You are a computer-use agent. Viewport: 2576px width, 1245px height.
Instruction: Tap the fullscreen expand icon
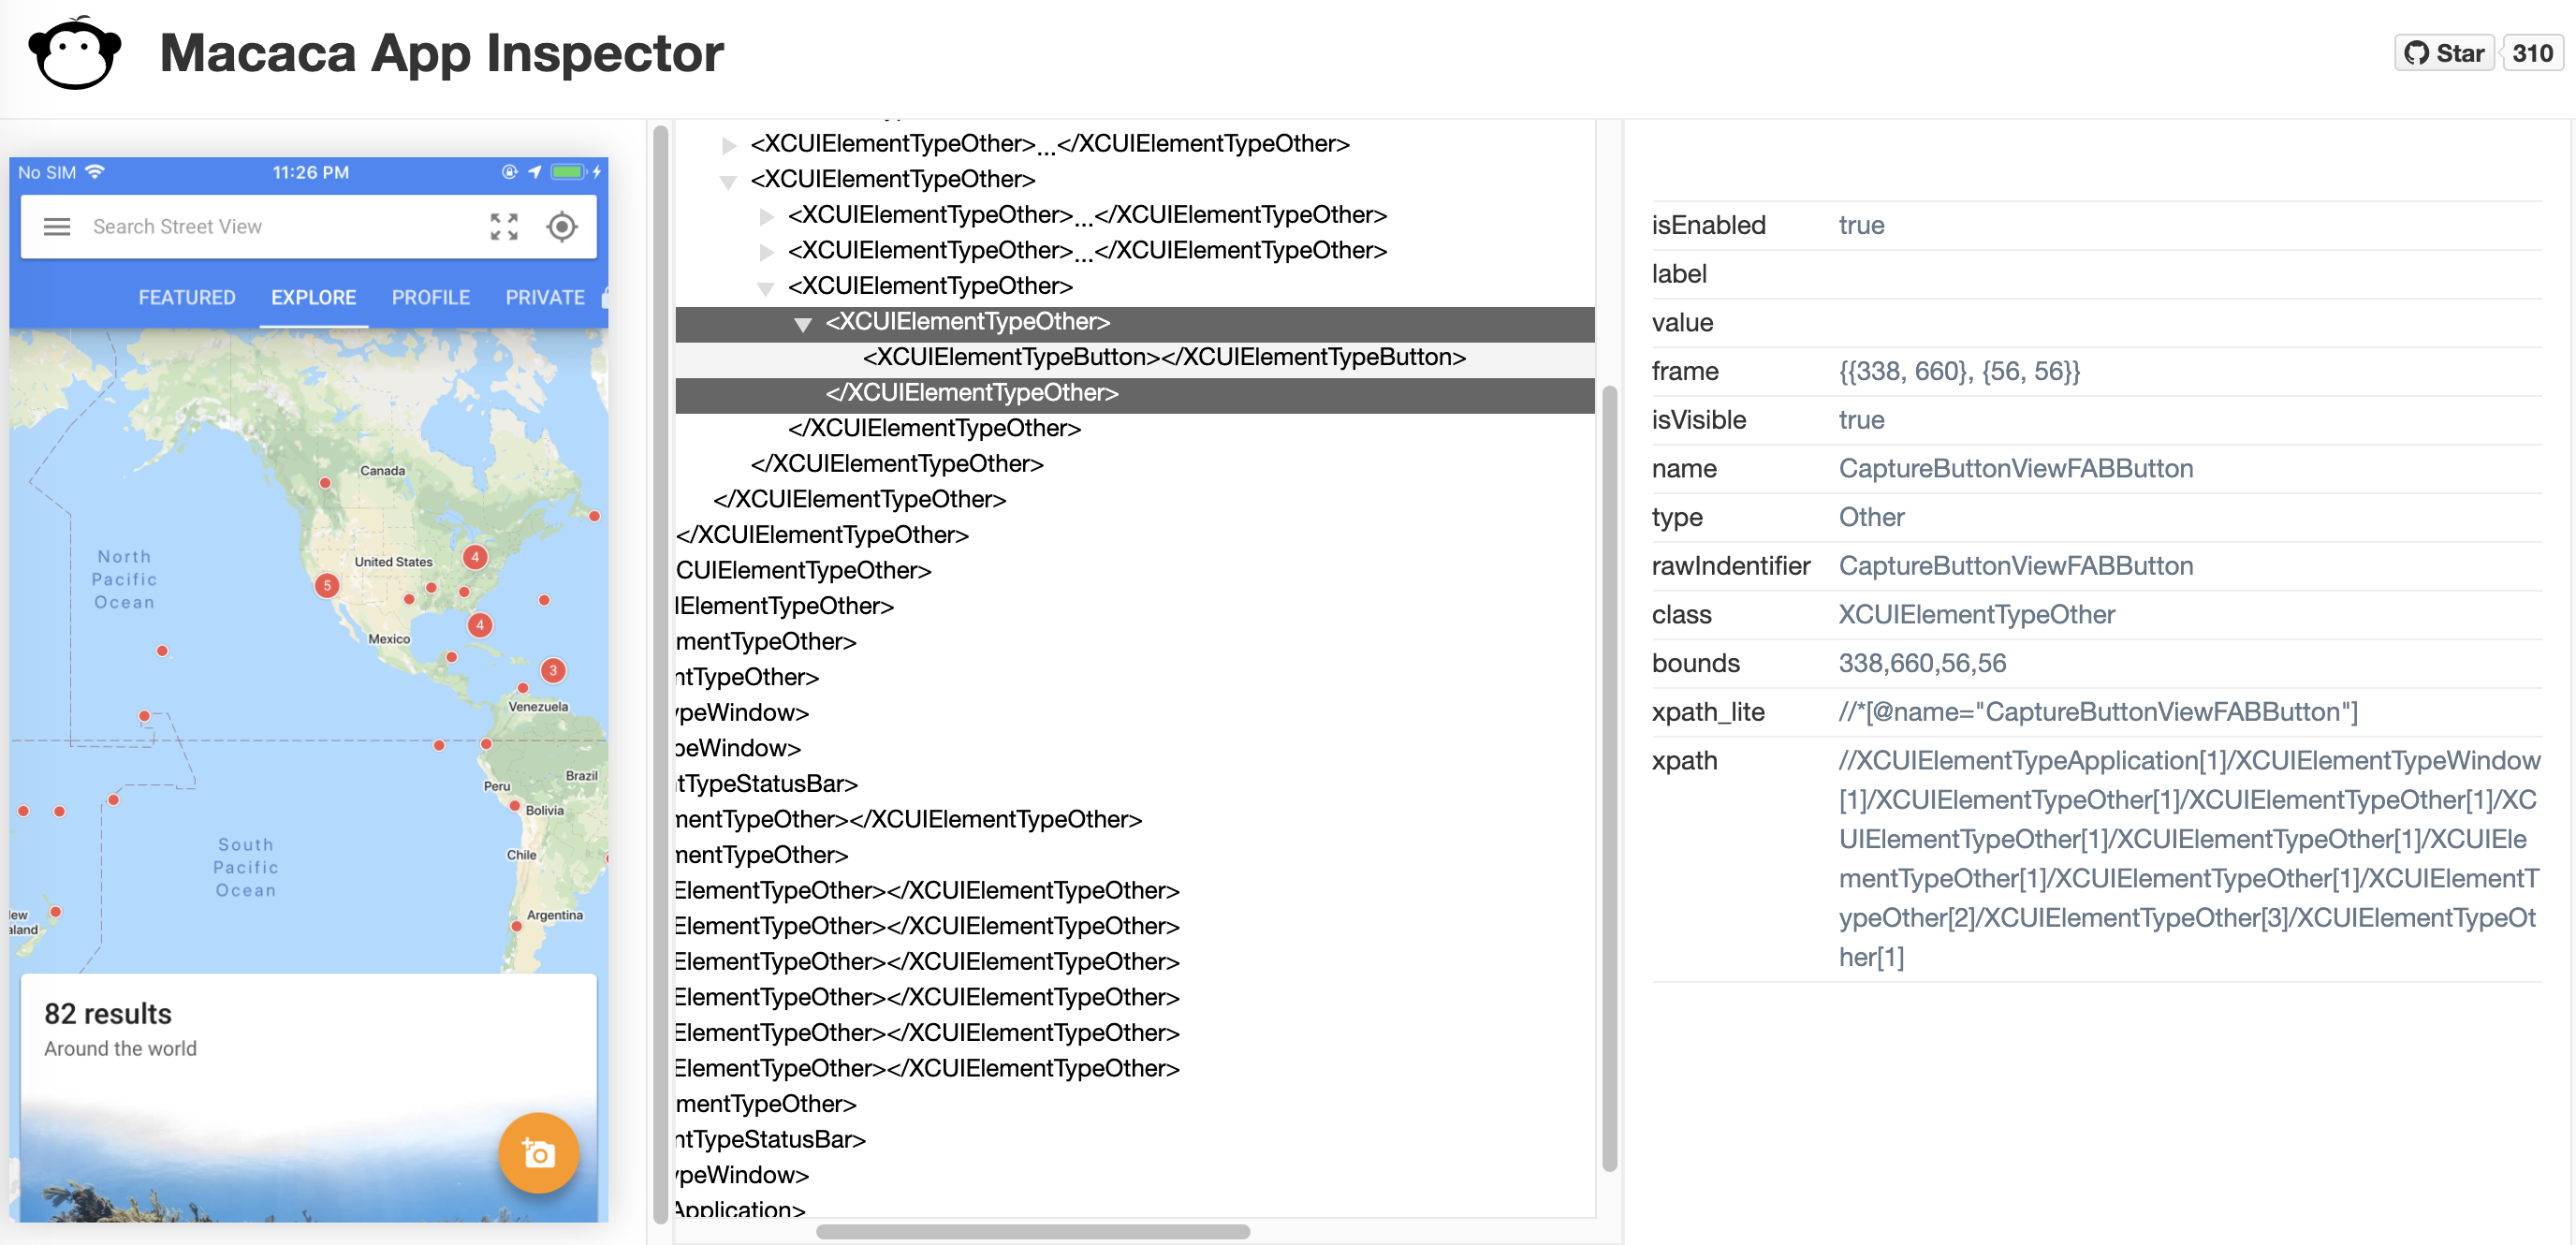[x=504, y=227]
